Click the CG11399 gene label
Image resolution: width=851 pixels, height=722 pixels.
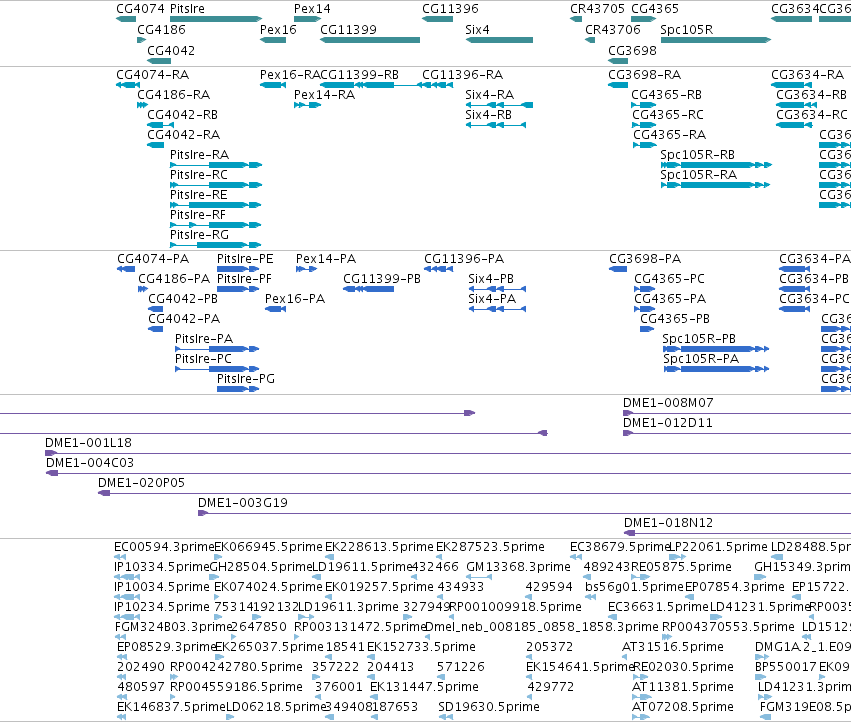(x=348, y=29)
